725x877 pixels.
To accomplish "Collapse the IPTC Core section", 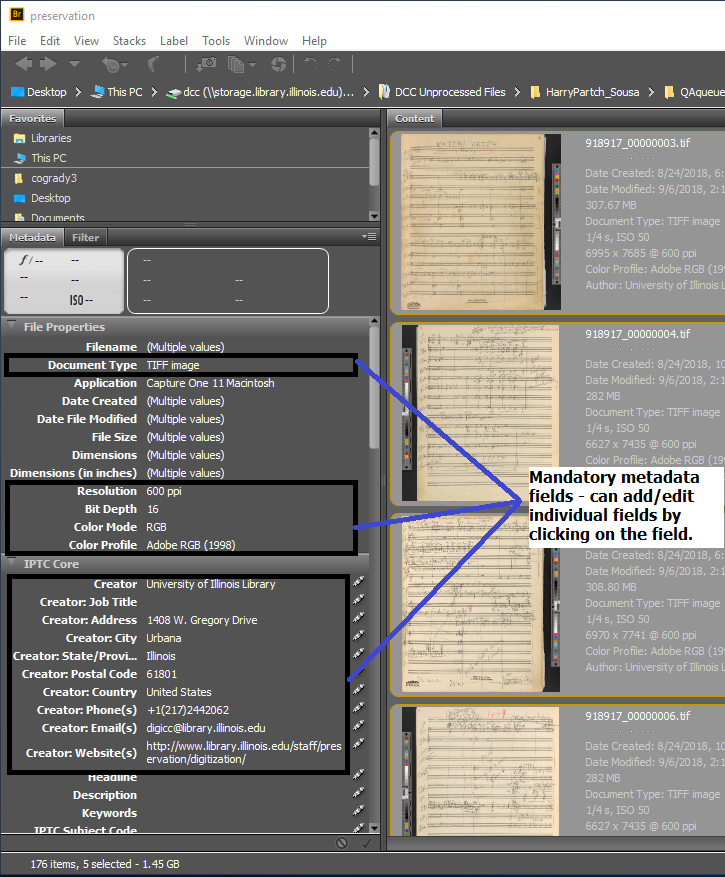I will pos(12,564).
